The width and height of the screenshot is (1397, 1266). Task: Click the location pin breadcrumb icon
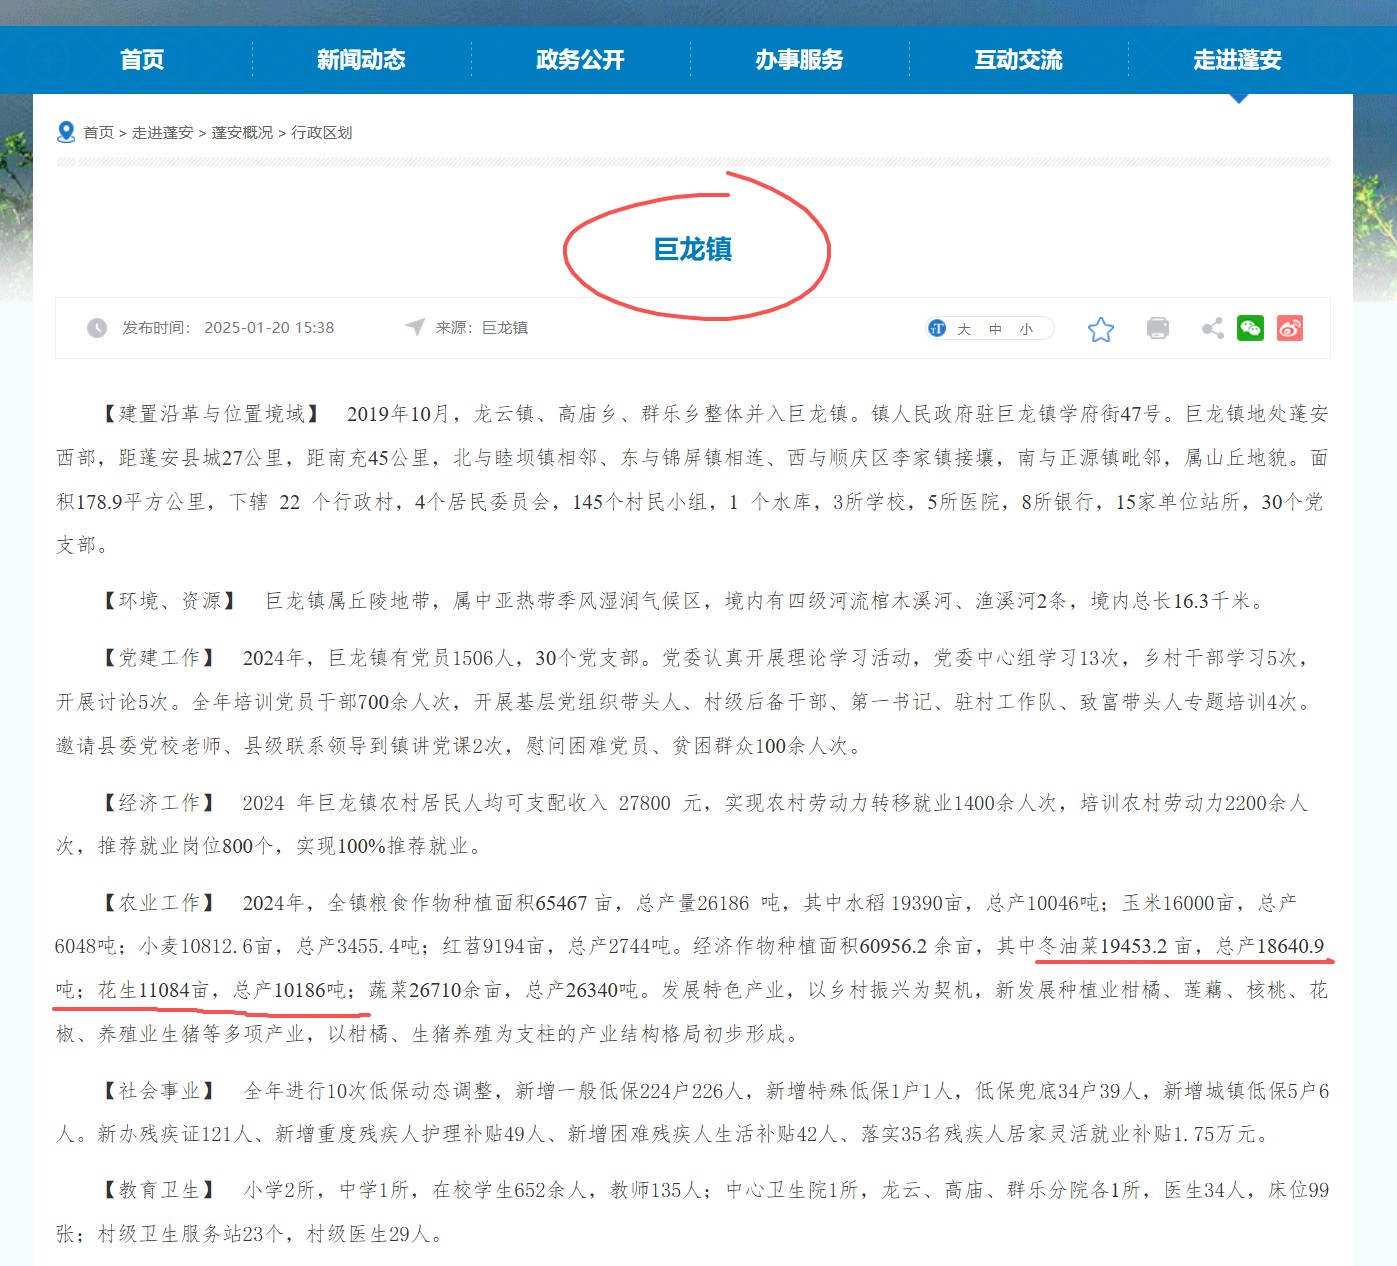tap(66, 132)
